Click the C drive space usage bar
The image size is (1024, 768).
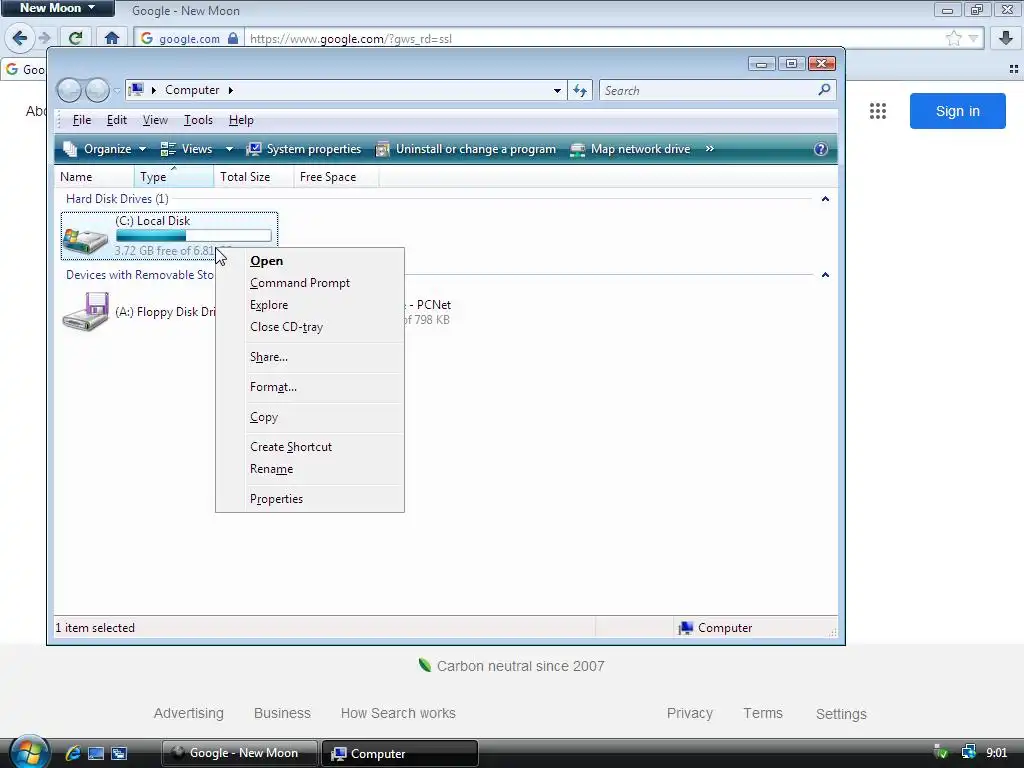194,236
